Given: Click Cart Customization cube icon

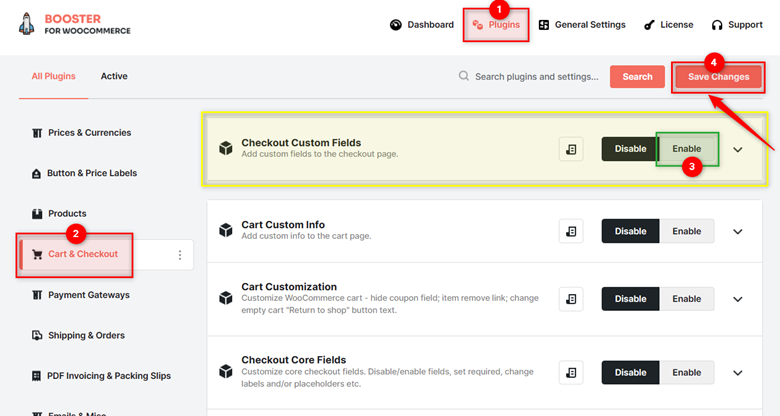Looking at the screenshot, I should [226, 298].
